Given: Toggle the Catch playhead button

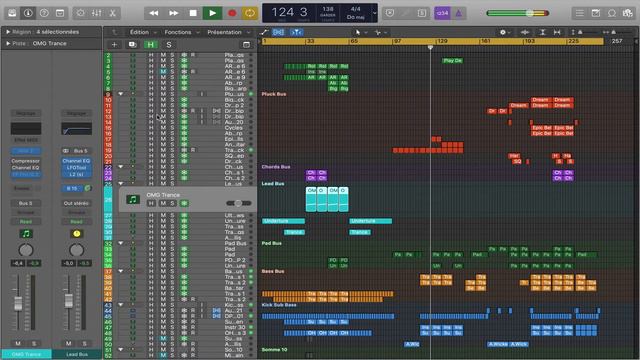Looking at the screenshot, I should pos(297,32).
